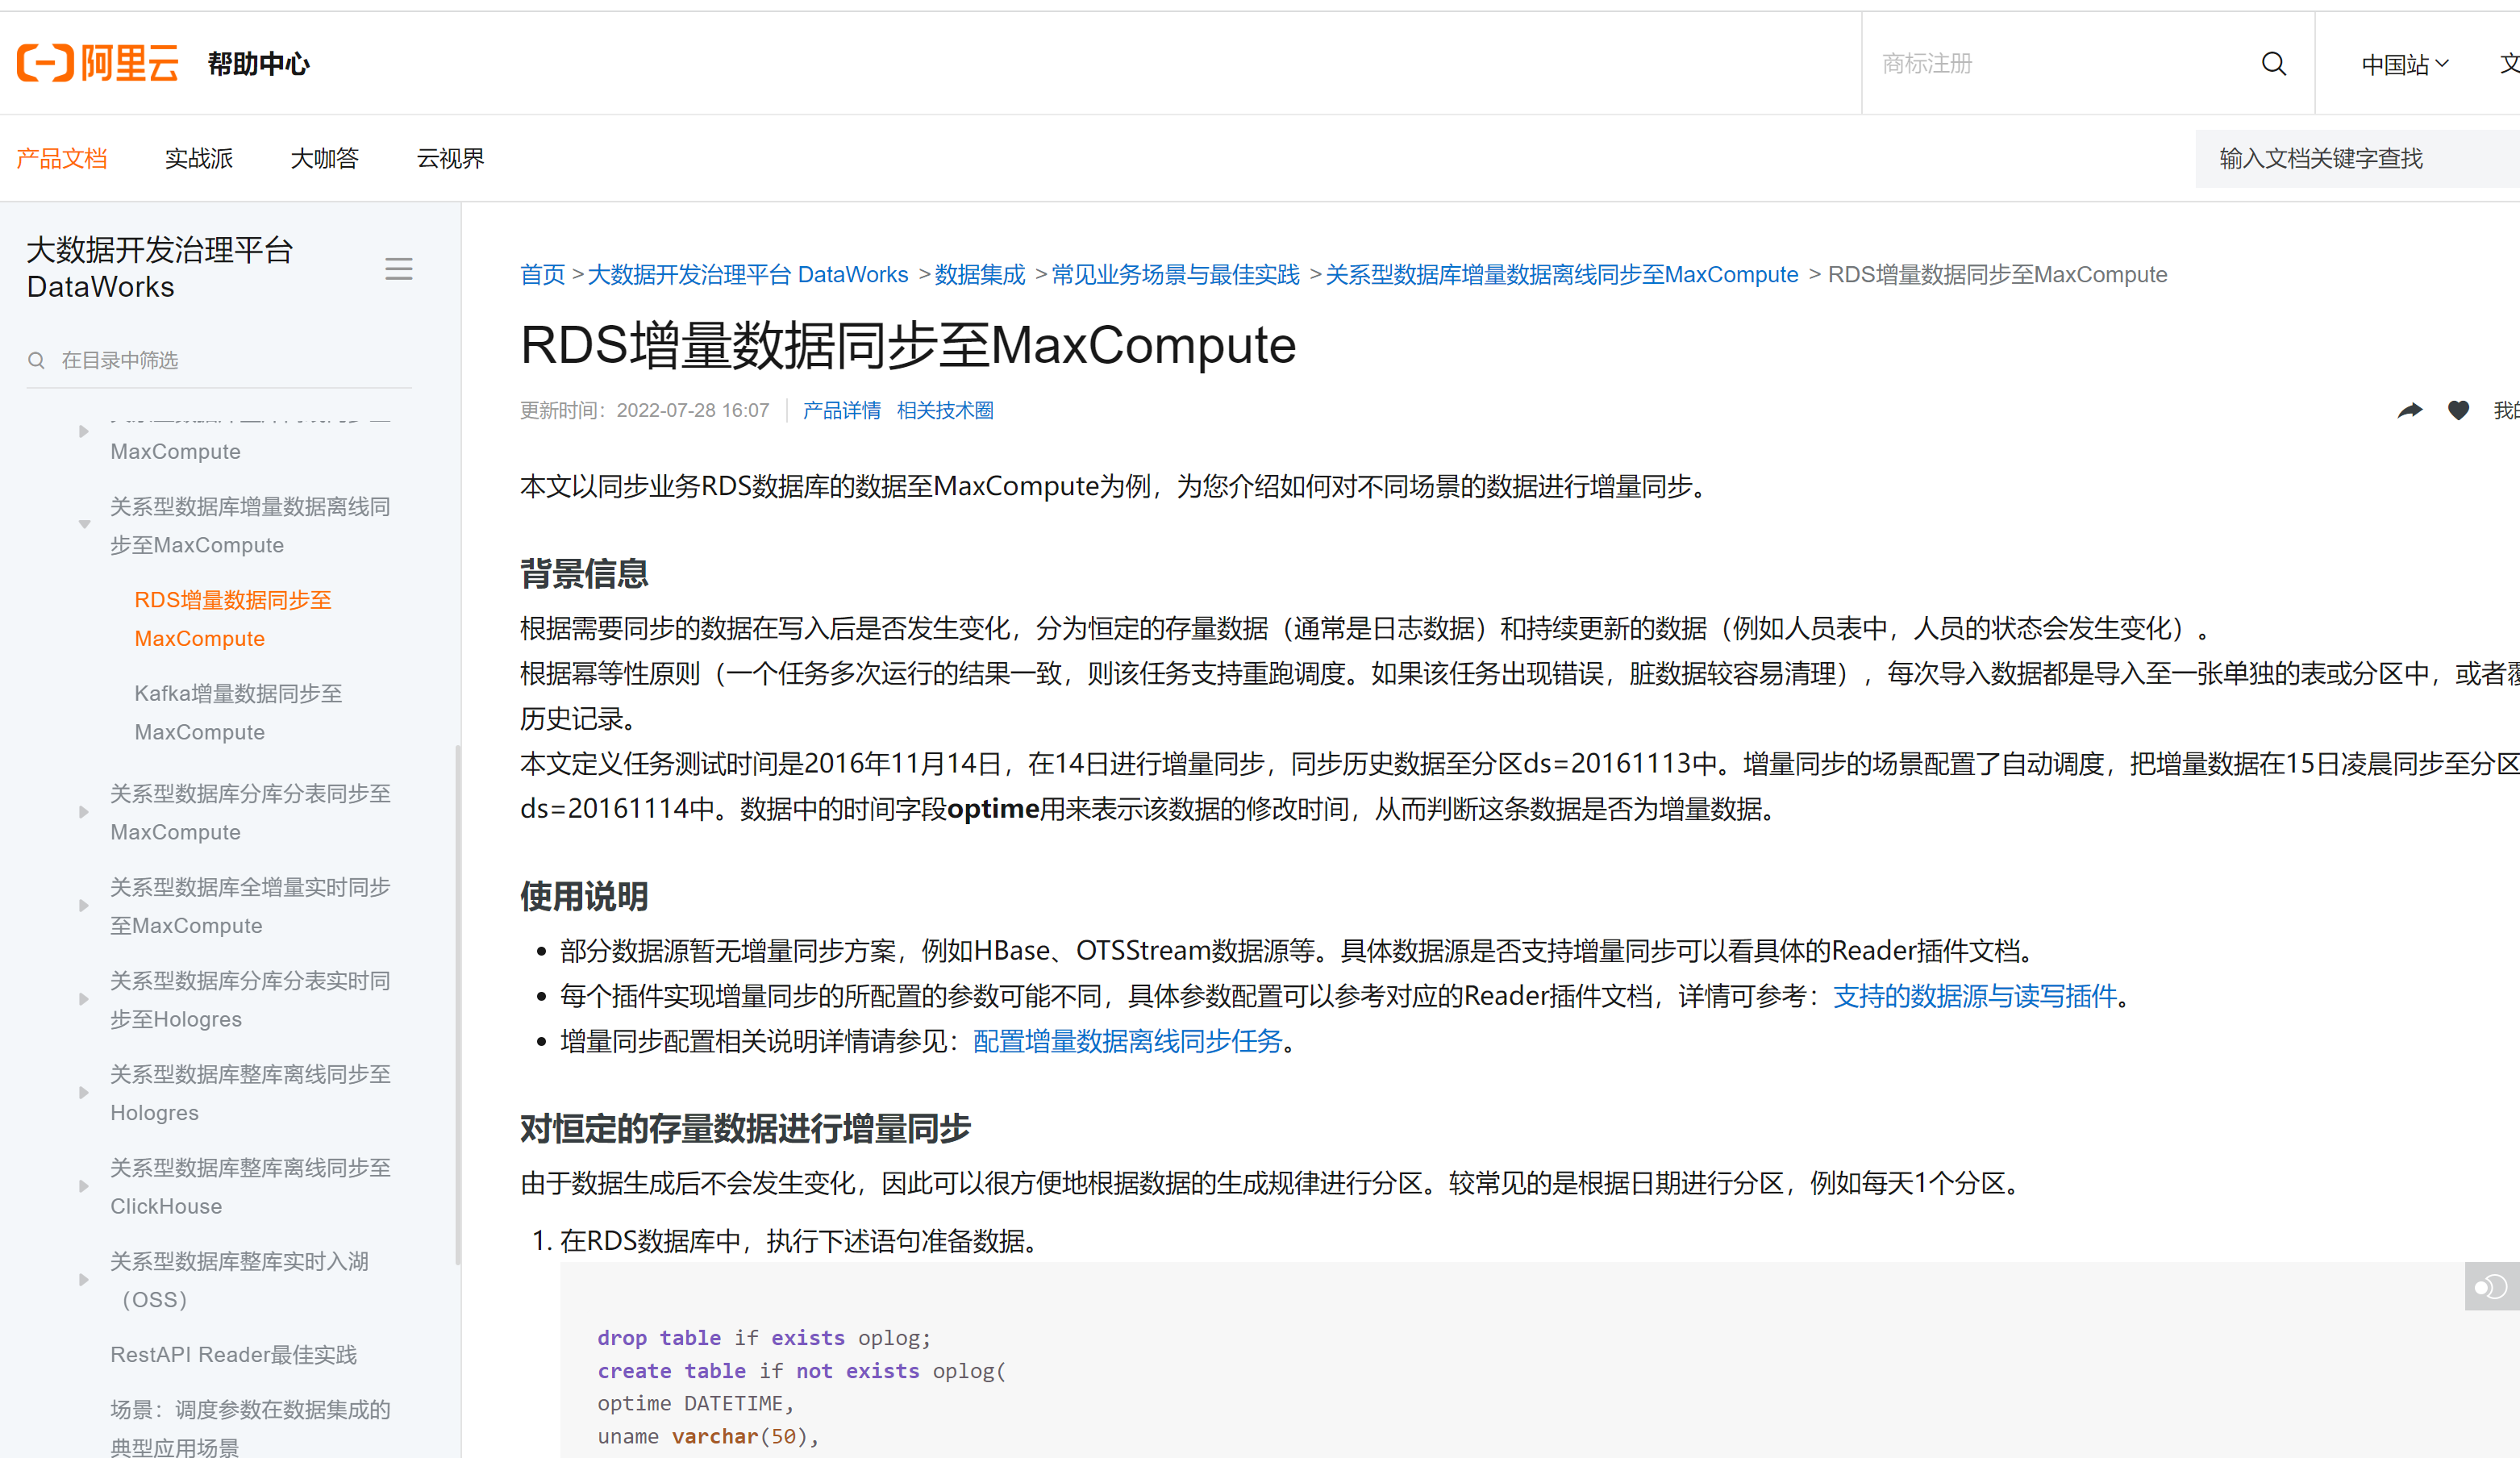Expand 关系型数据库整库离线同步至ClickHouse node
The image size is (2520, 1458).
pyautogui.click(x=84, y=1186)
